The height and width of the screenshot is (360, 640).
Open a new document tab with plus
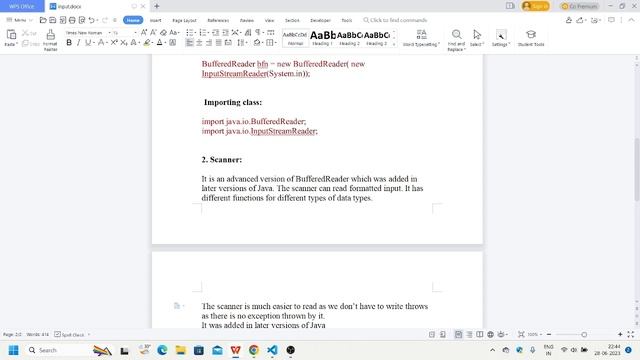(x=157, y=6)
